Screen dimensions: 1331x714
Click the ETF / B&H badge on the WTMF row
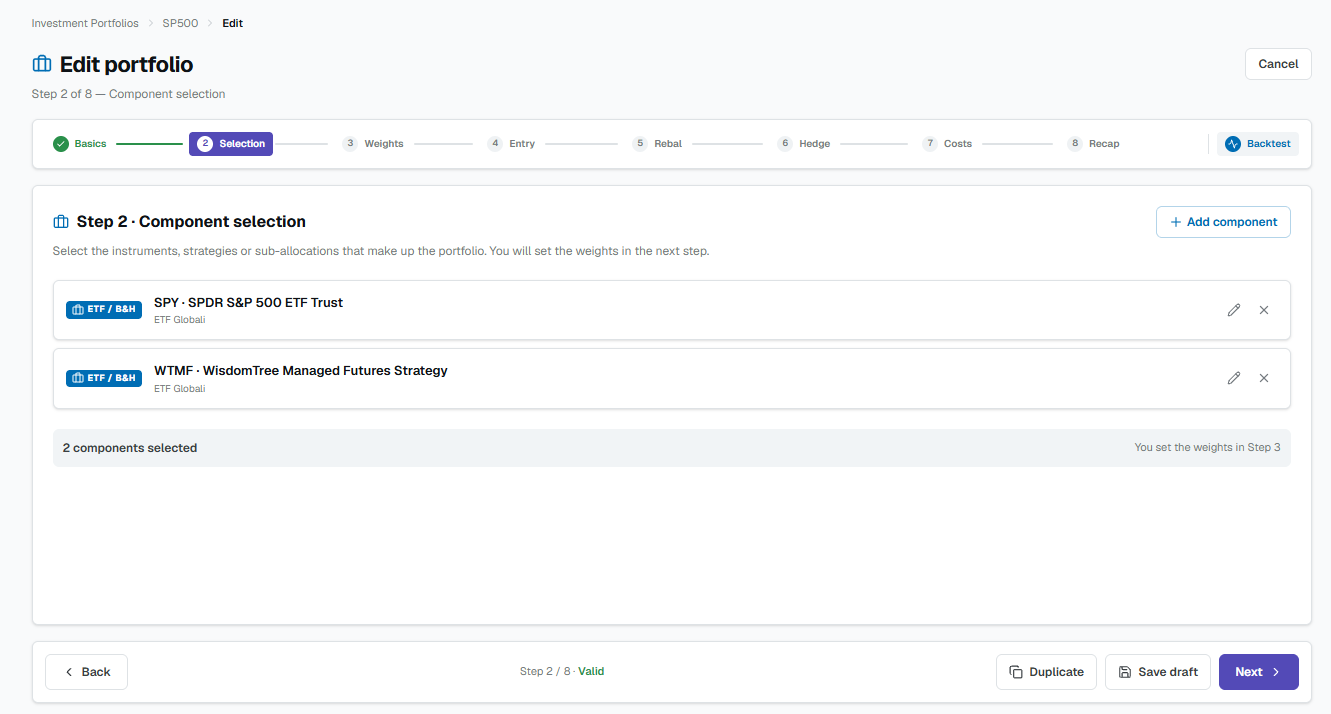104,378
